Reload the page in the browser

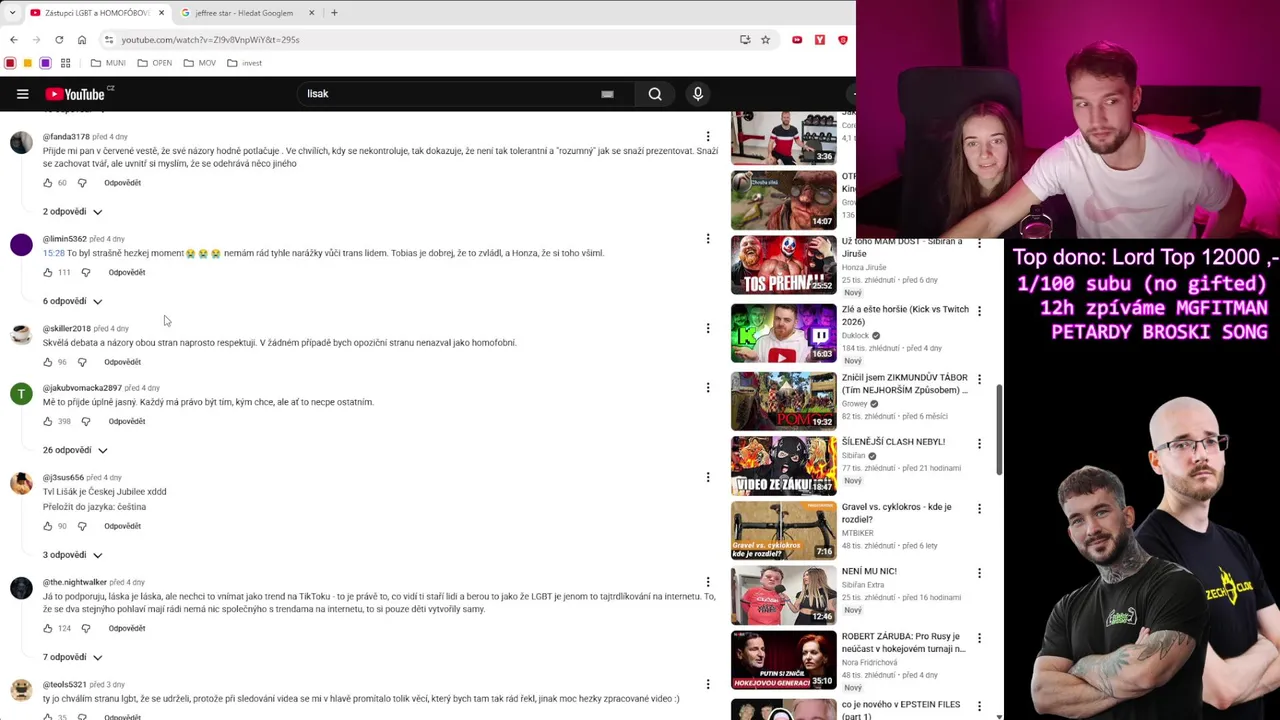pyautogui.click(x=59, y=40)
